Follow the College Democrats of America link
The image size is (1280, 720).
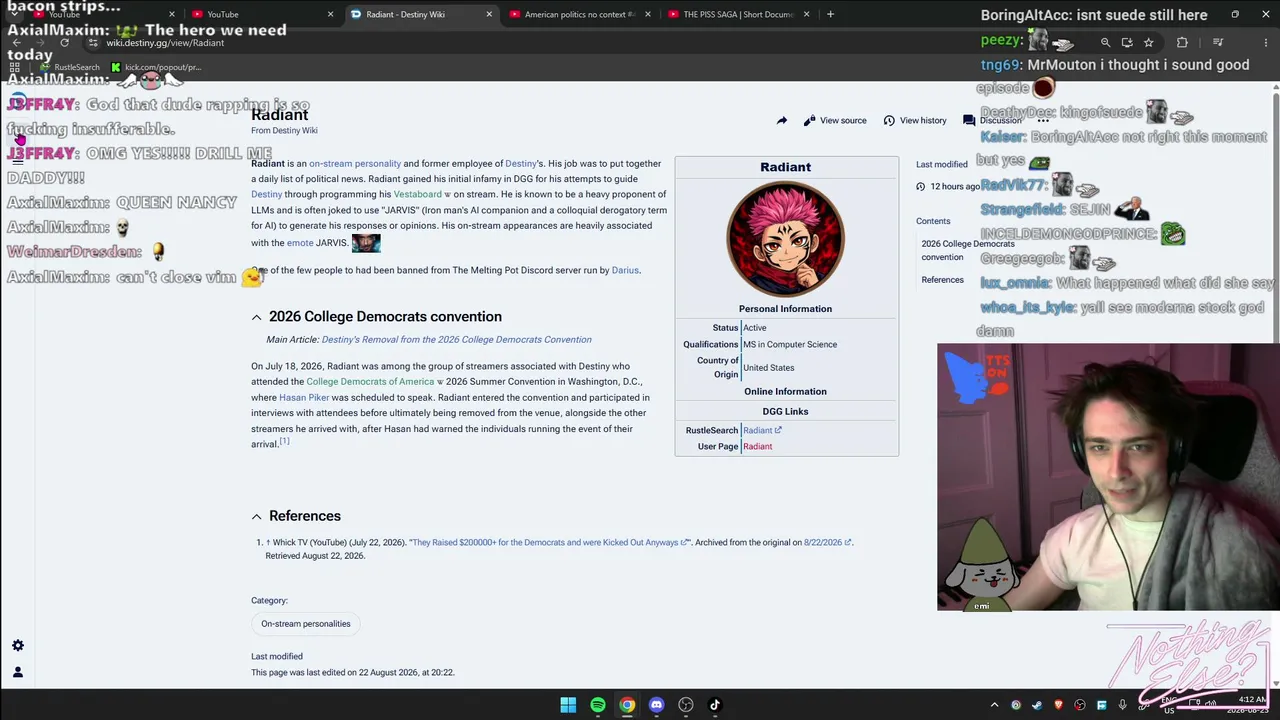click(370, 382)
